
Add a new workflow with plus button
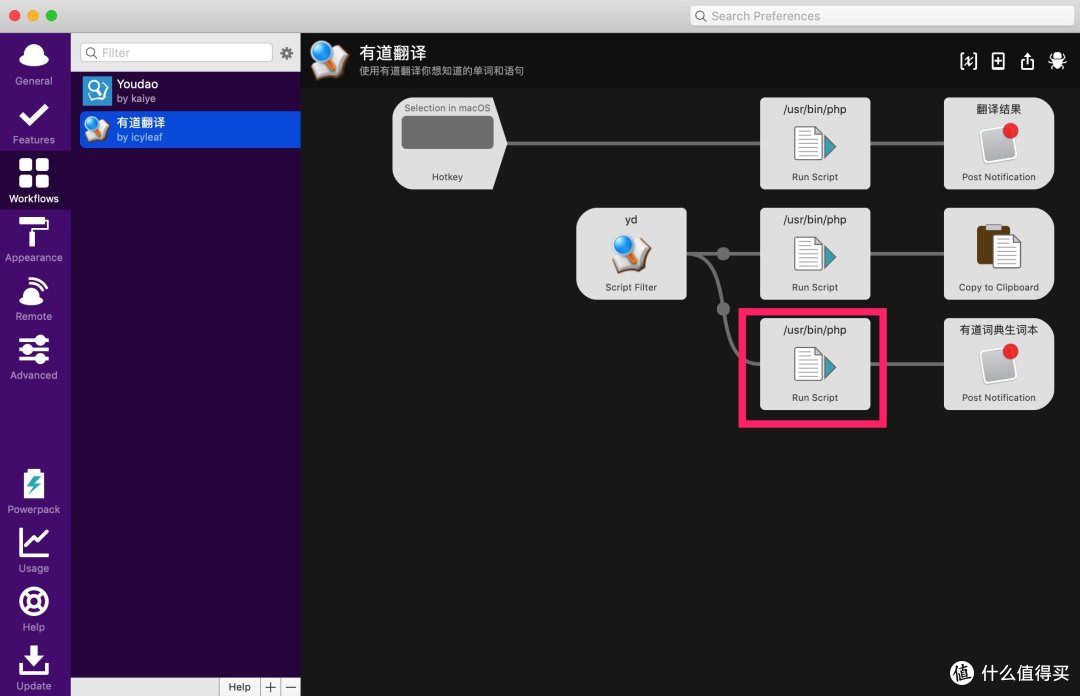pyautogui.click(x=271, y=686)
